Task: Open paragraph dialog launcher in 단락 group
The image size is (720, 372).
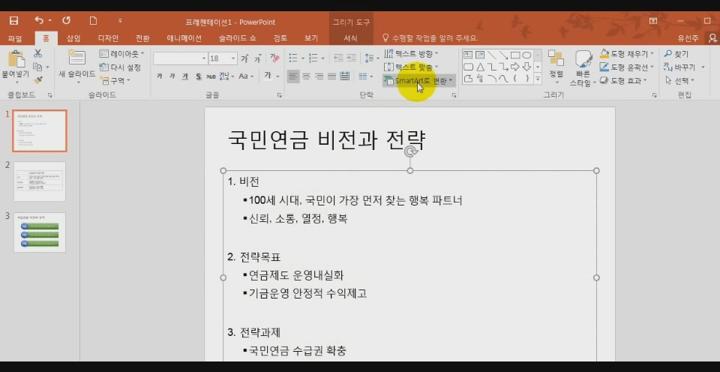Action: 454,95
